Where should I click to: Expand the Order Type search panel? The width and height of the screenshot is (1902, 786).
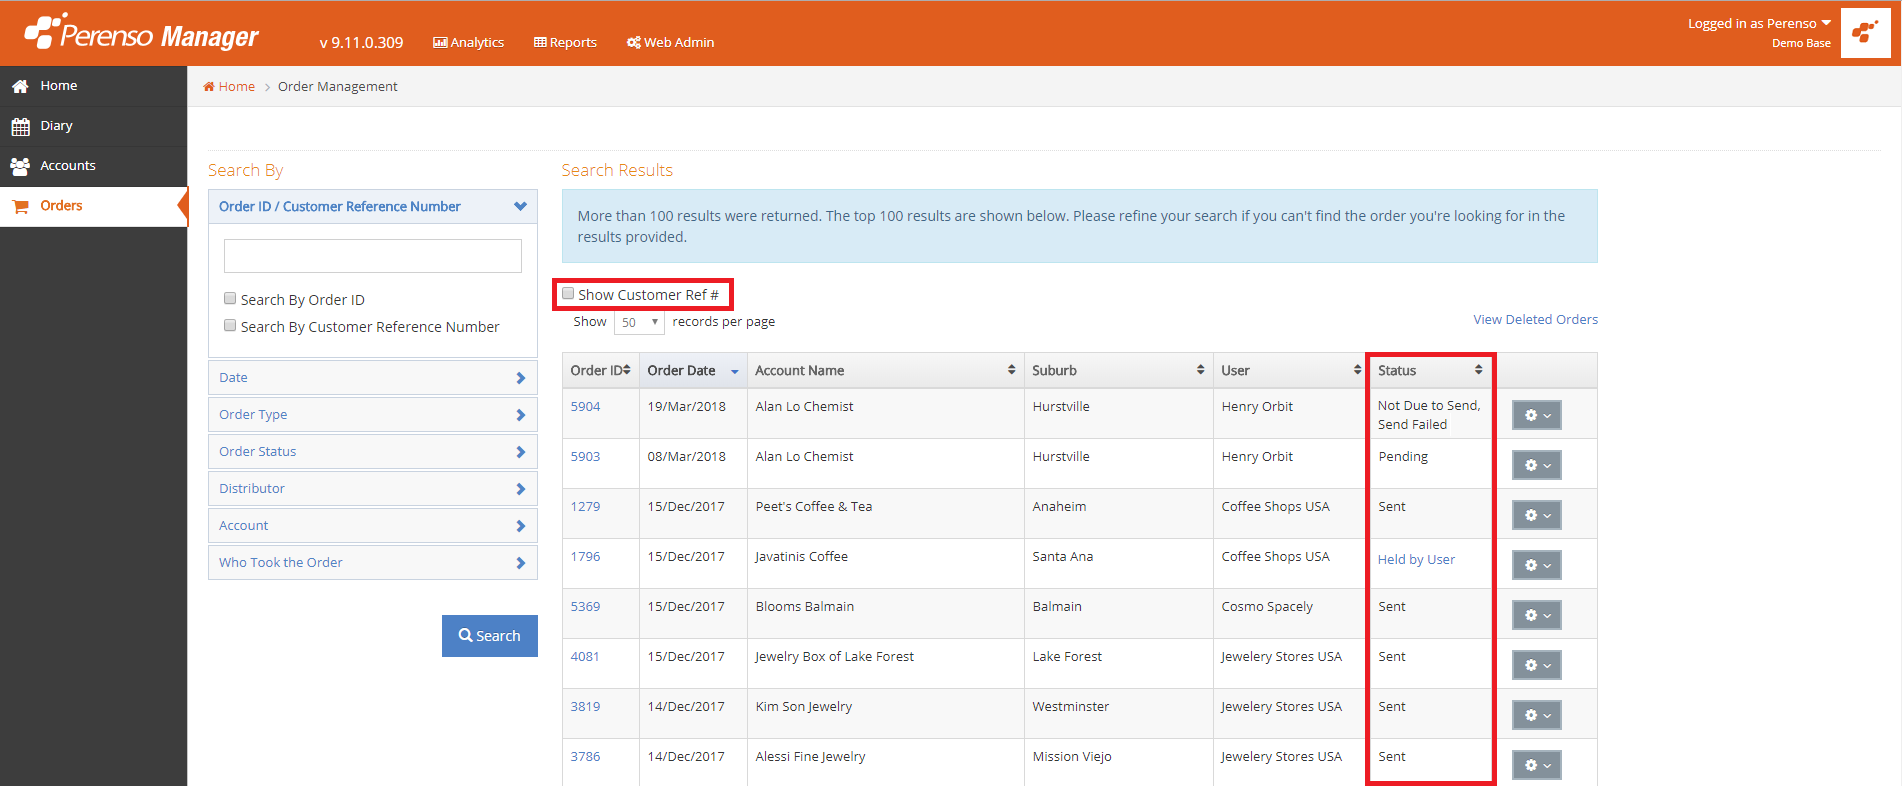[373, 415]
